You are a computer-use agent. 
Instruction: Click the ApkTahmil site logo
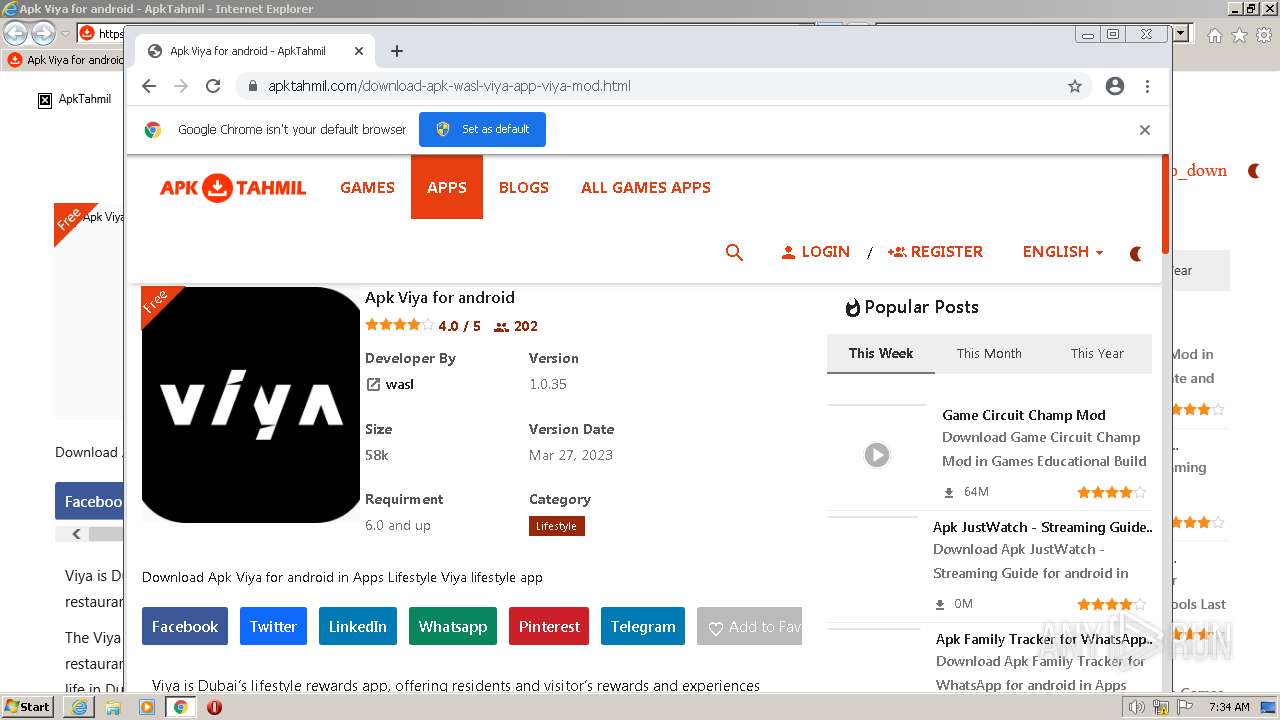tap(233, 188)
